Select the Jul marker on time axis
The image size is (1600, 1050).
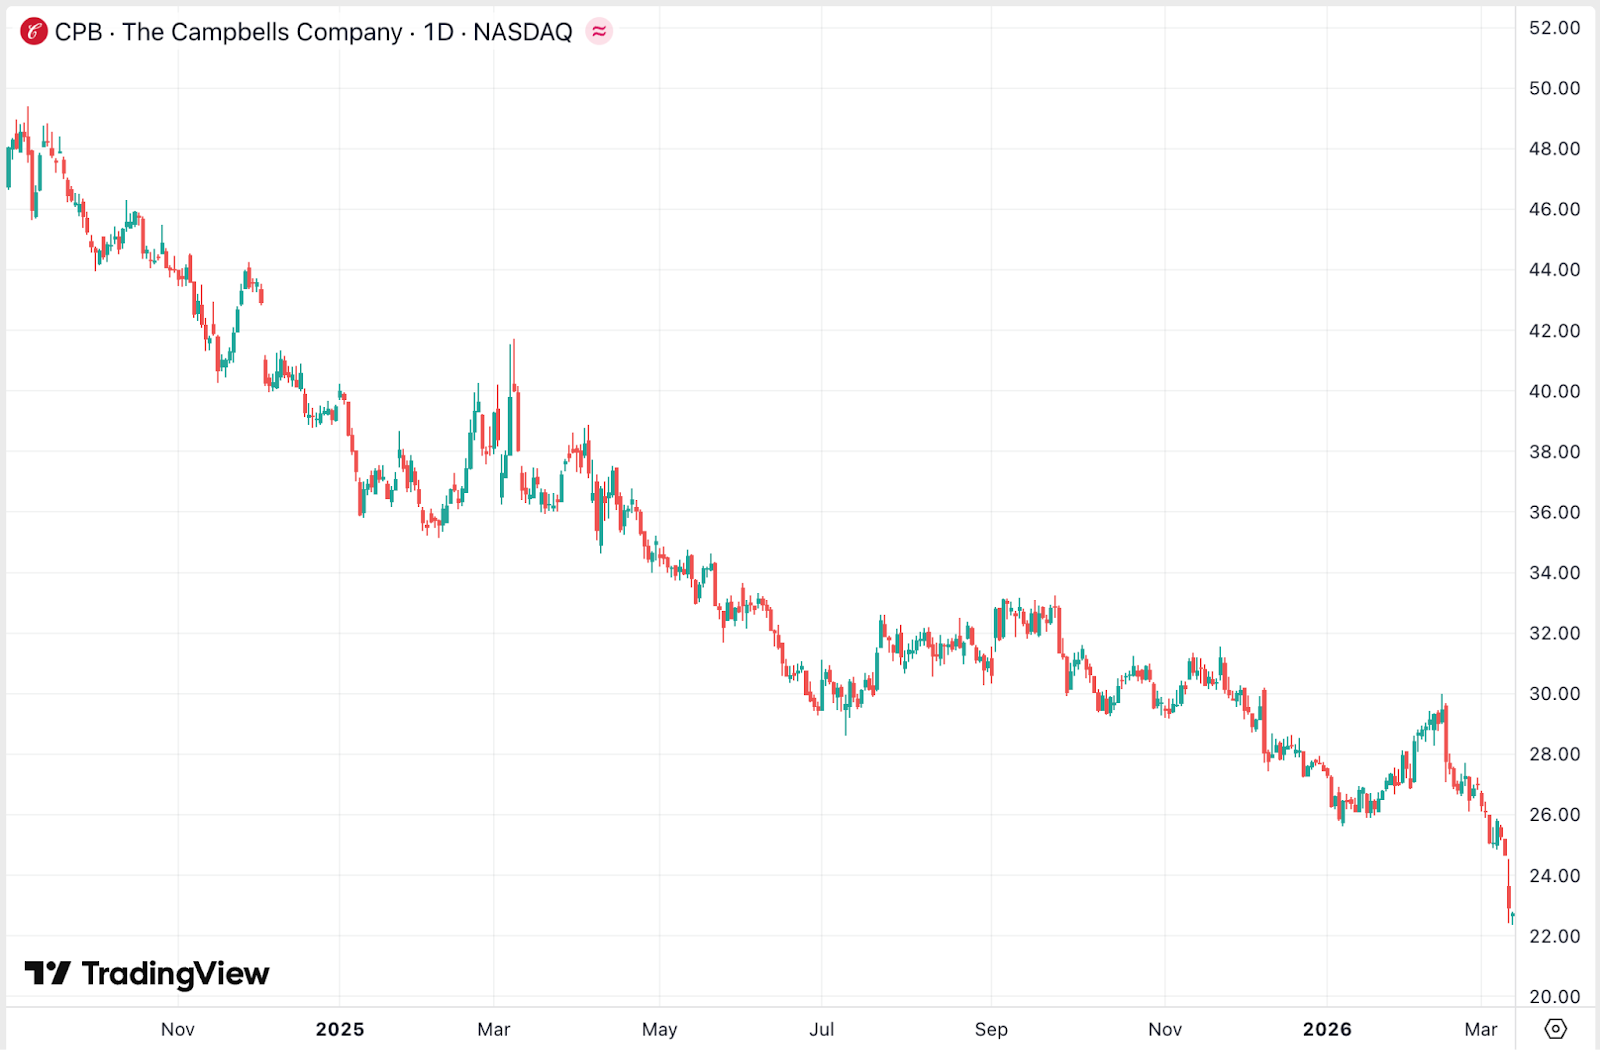821,1029
